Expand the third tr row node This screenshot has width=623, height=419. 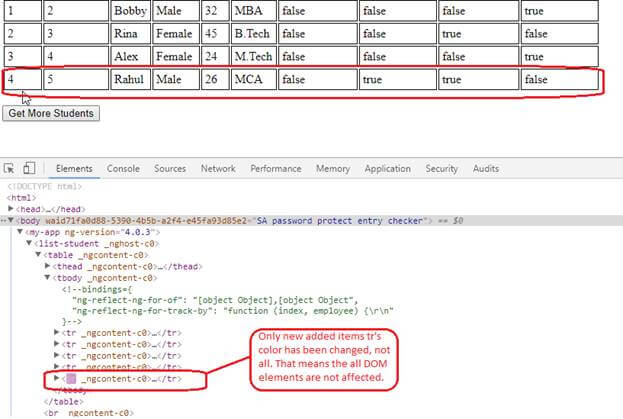(56, 355)
